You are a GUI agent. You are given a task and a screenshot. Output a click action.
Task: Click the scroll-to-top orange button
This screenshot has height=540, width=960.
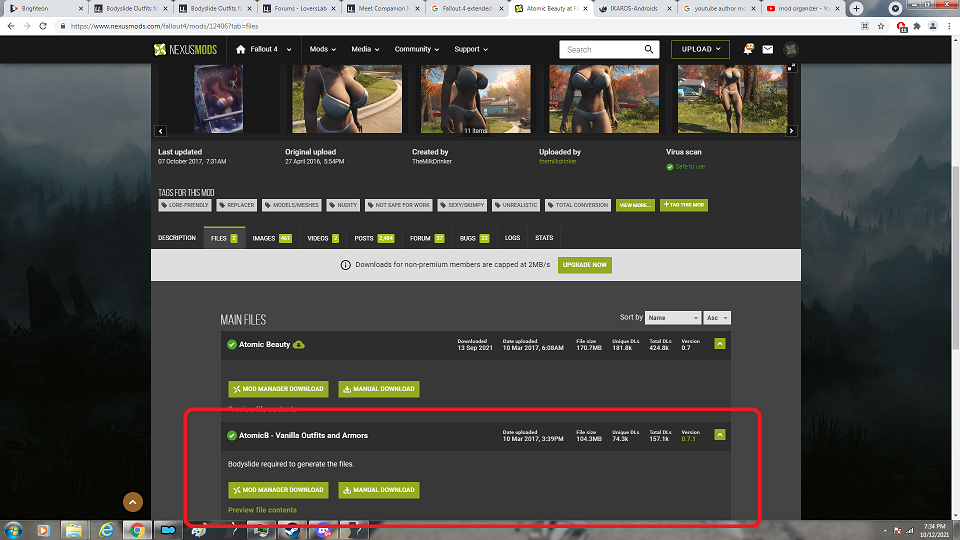pyautogui.click(x=133, y=502)
